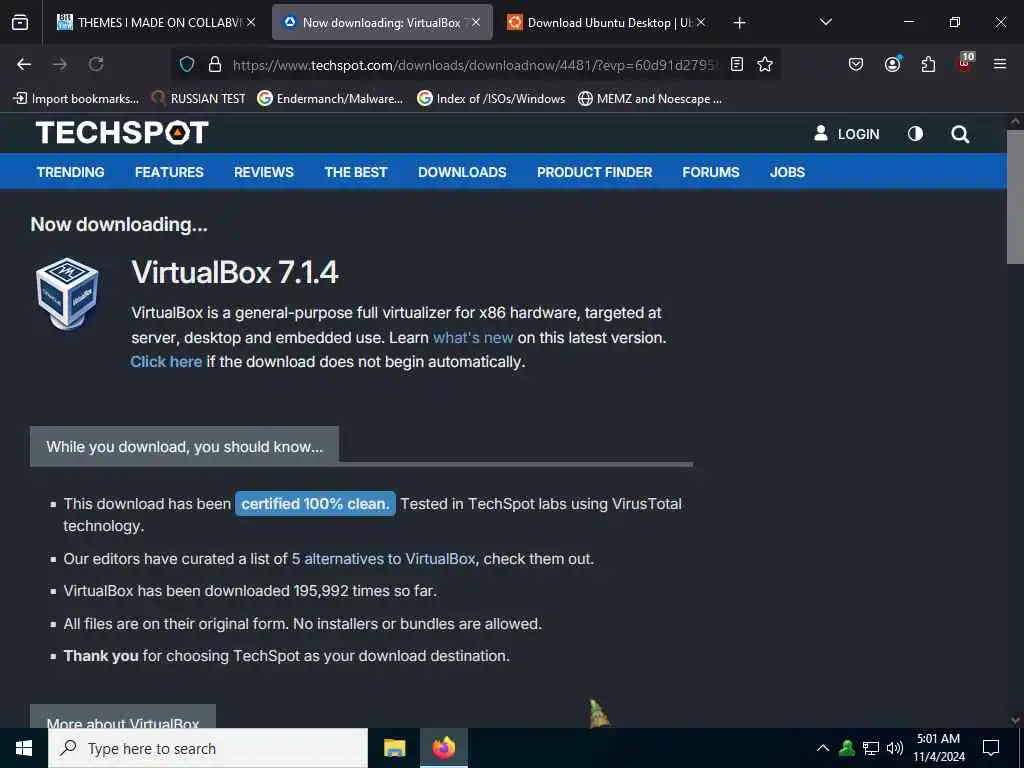Open JOBS menu item
Viewport: 1024px width, 768px height.
(787, 172)
